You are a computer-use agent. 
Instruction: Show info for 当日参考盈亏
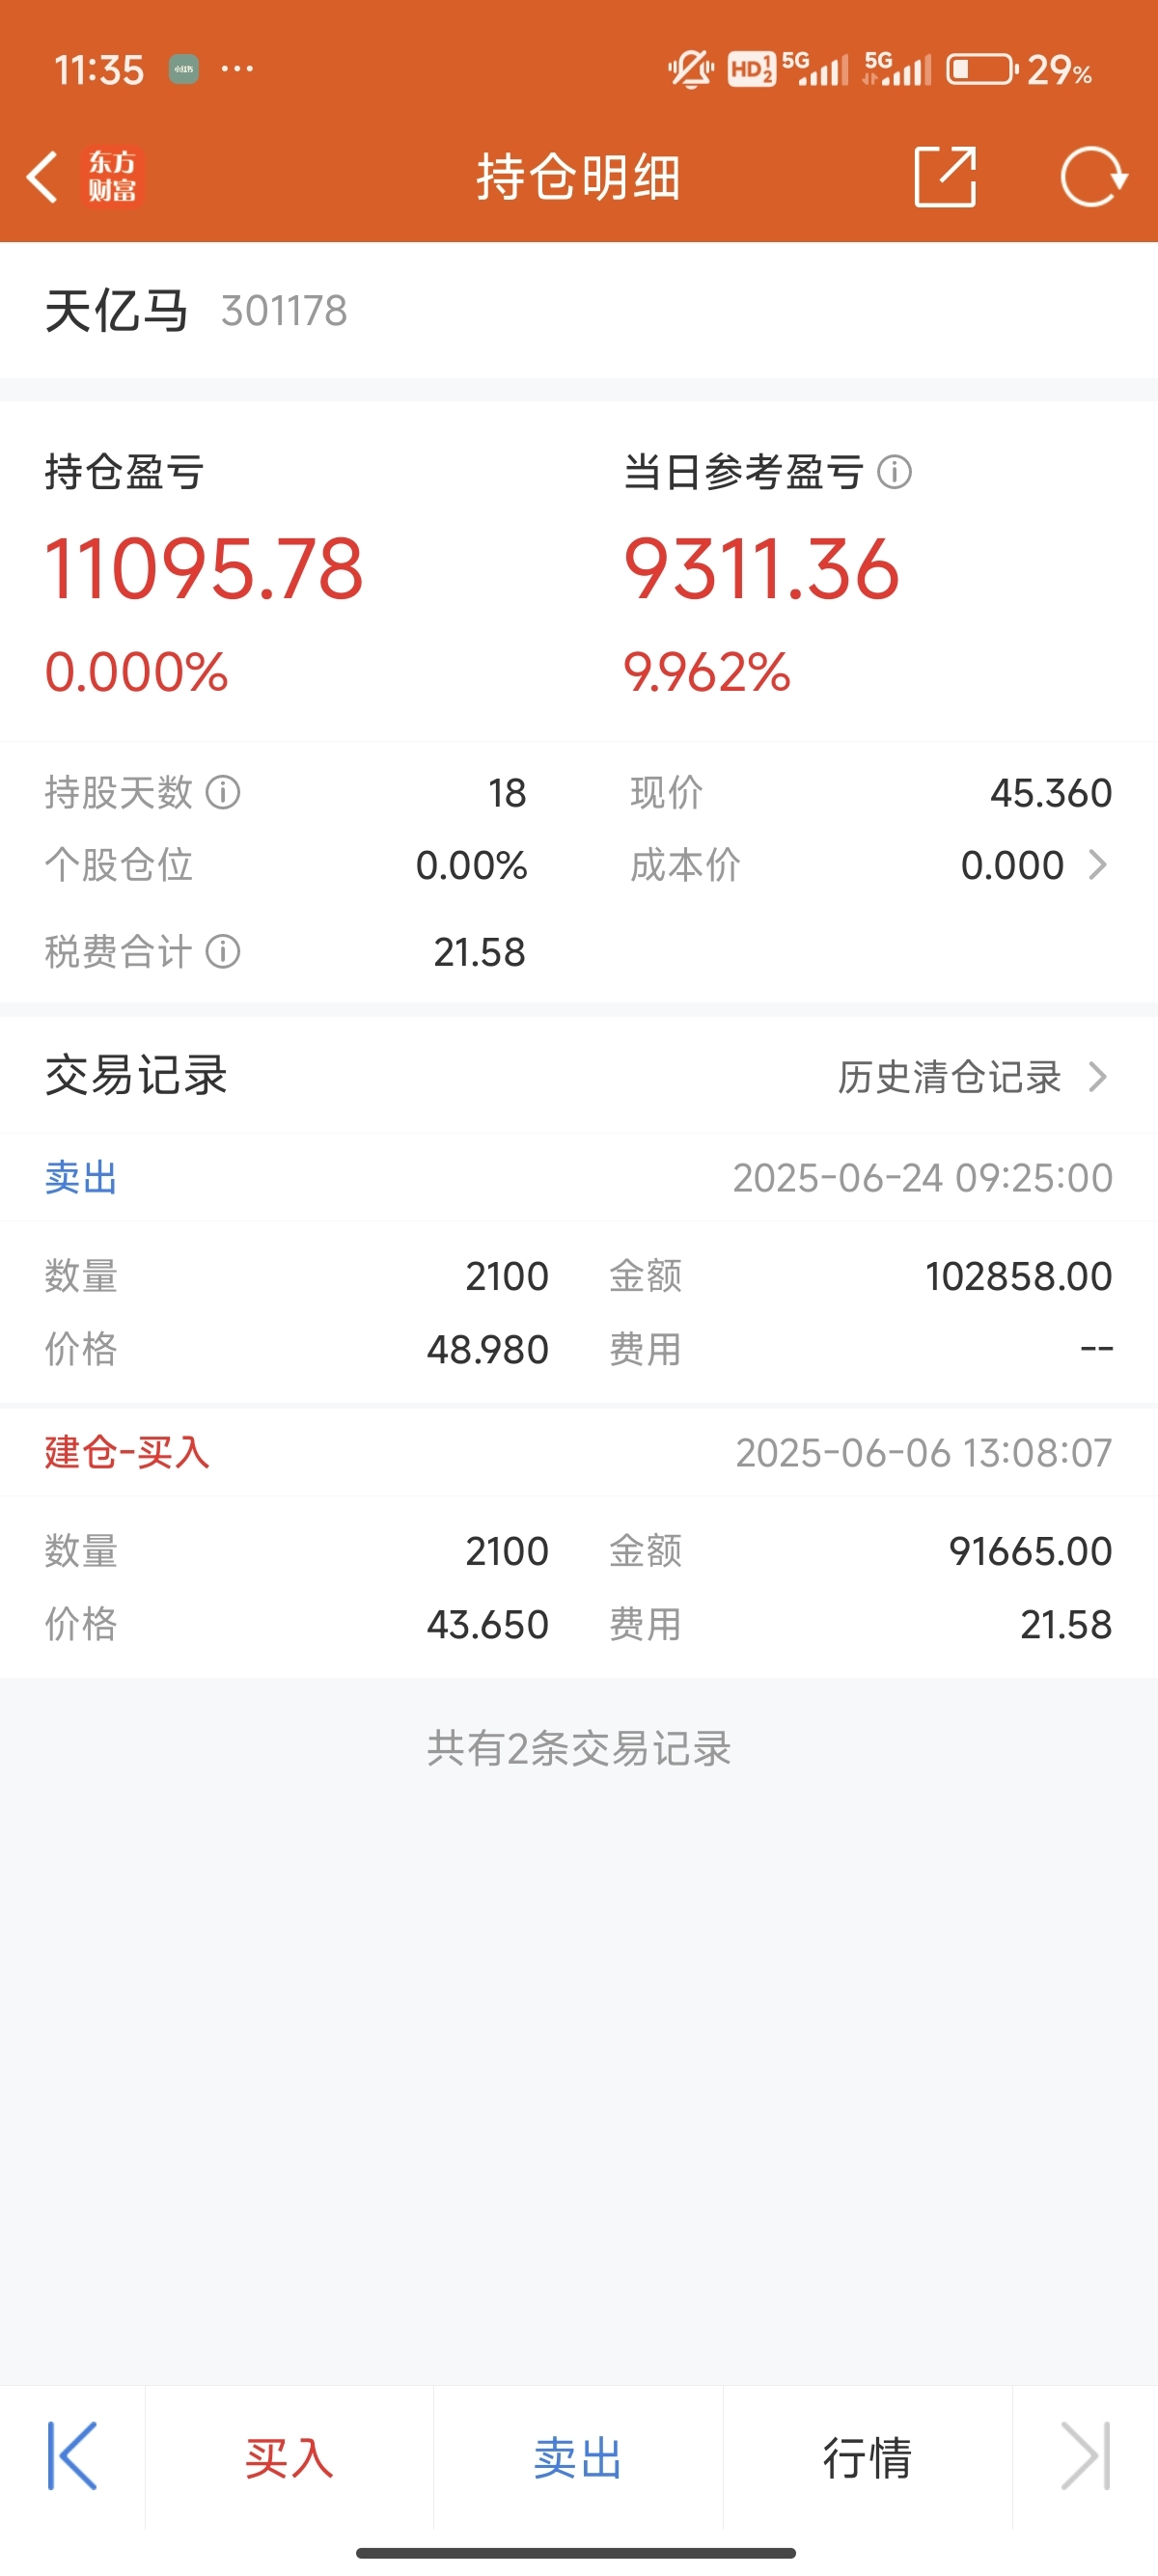click(894, 472)
